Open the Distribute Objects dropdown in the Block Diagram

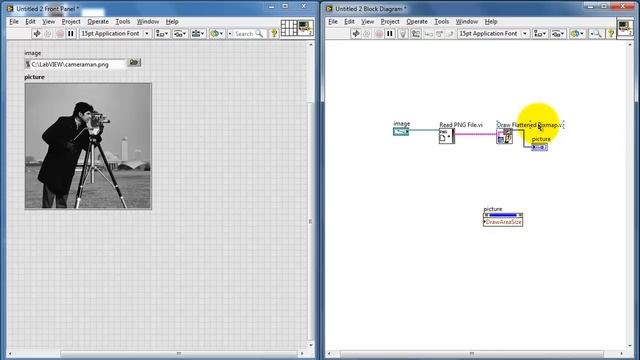(558, 33)
